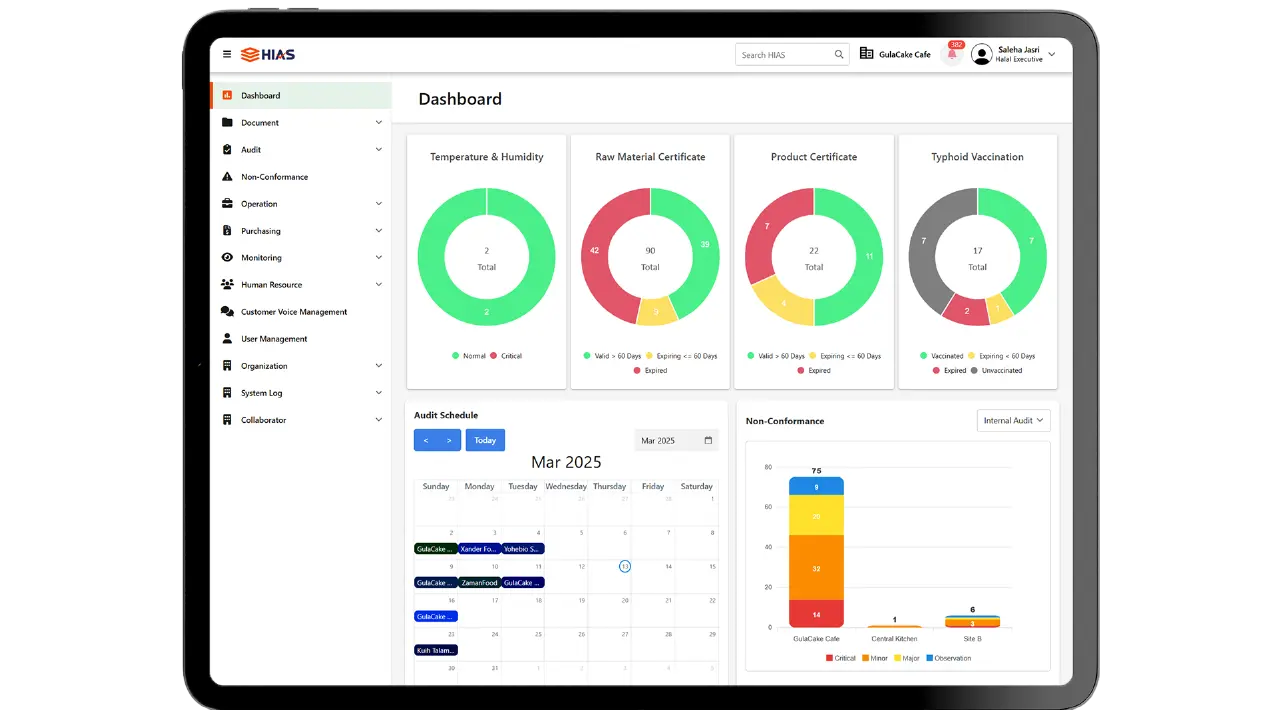Toggle the Unvaccinated legend item

[996, 370]
